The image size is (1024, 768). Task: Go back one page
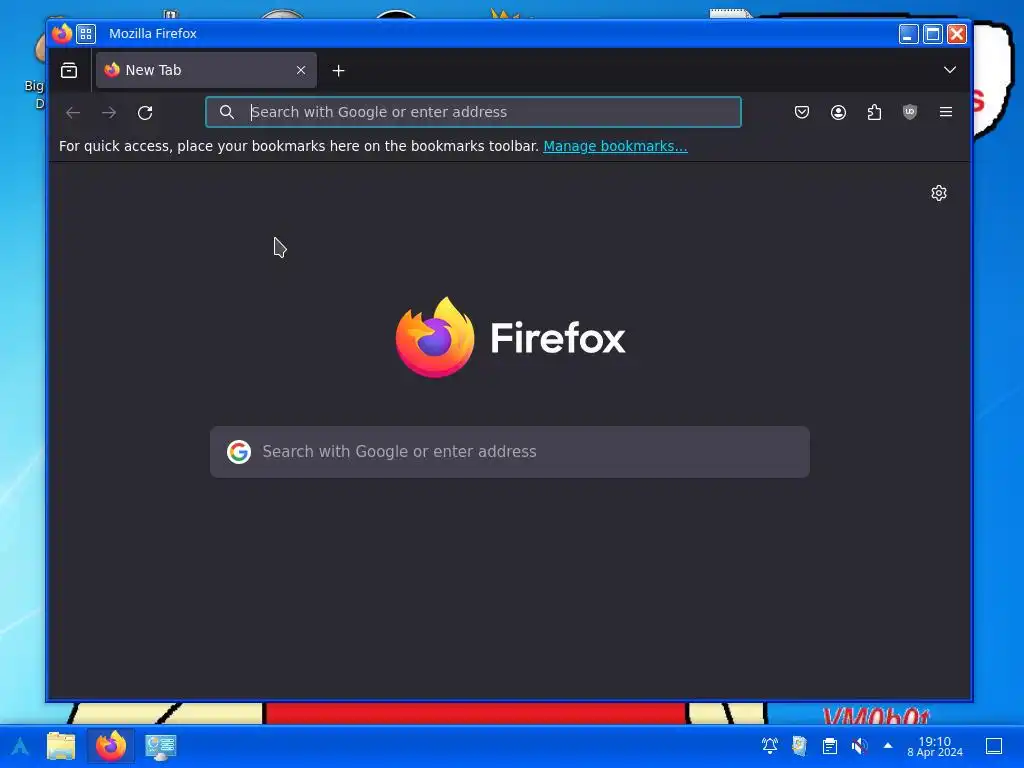pyautogui.click(x=73, y=112)
